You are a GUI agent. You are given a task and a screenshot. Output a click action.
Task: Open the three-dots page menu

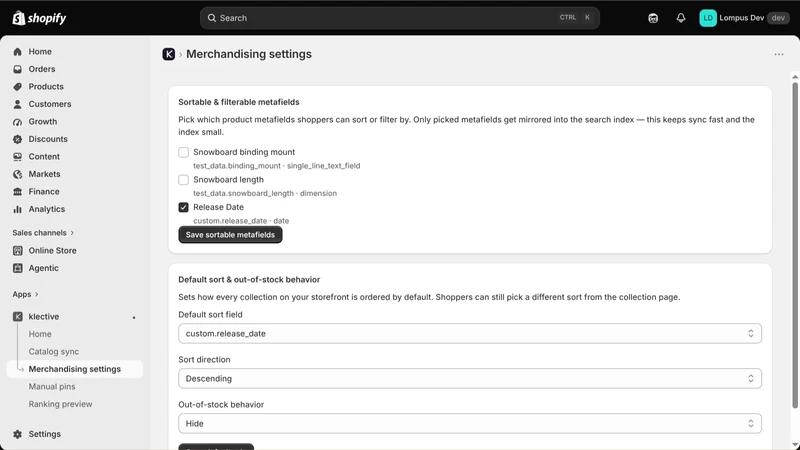pos(779,54)
